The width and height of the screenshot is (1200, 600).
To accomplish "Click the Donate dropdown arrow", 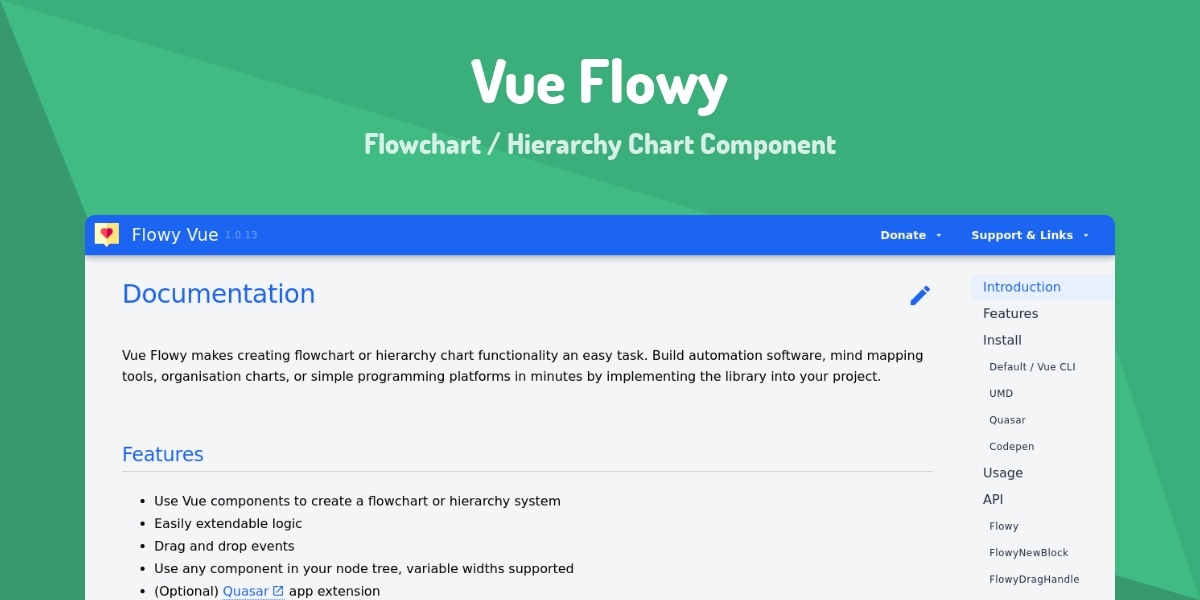I will click(938, 236).
